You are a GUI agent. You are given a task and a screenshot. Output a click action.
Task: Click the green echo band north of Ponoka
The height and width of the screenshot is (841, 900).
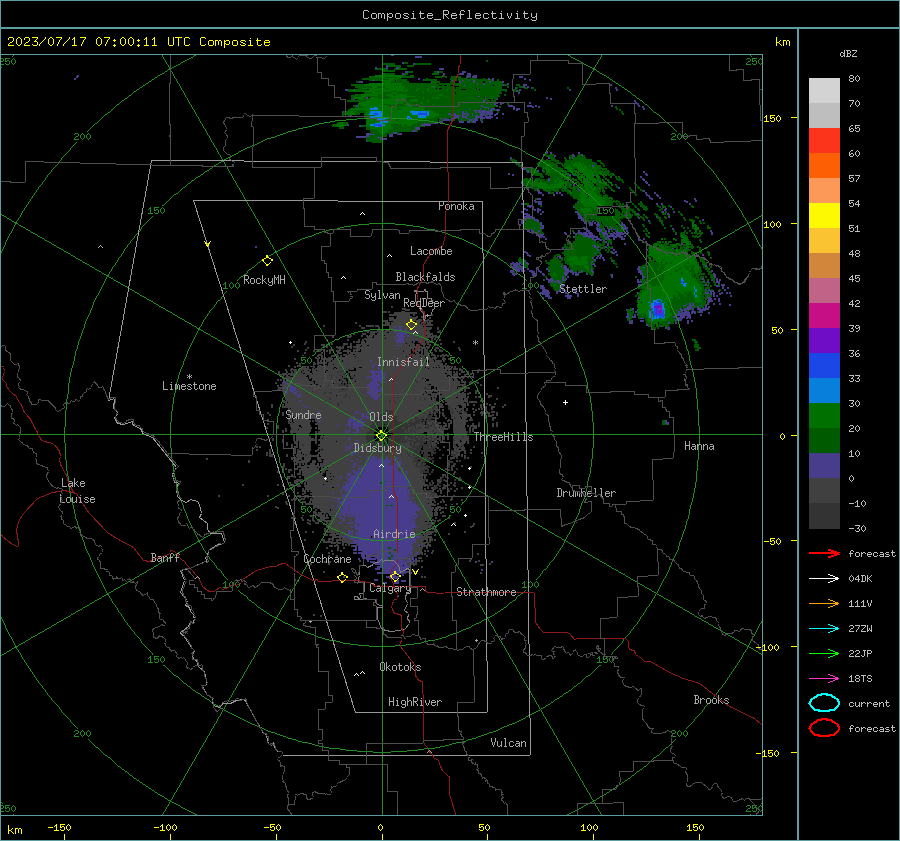point(425,103)
